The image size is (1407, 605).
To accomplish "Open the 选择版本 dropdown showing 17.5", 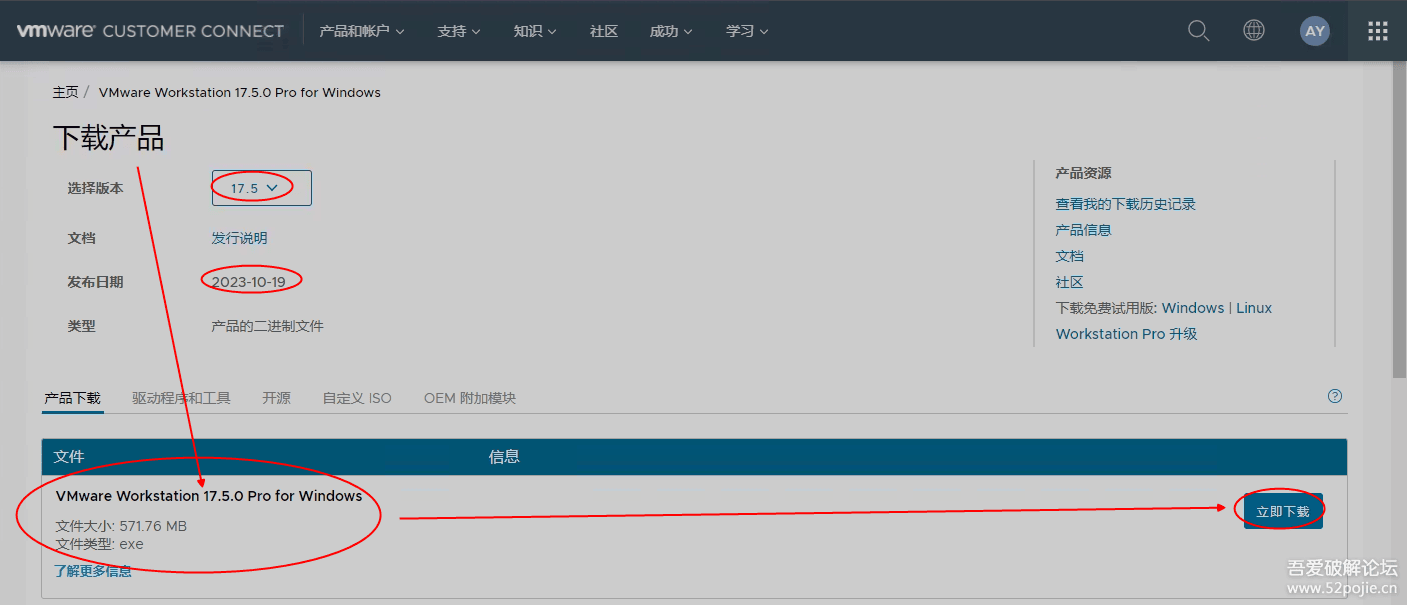I will [x=260, y=187].
